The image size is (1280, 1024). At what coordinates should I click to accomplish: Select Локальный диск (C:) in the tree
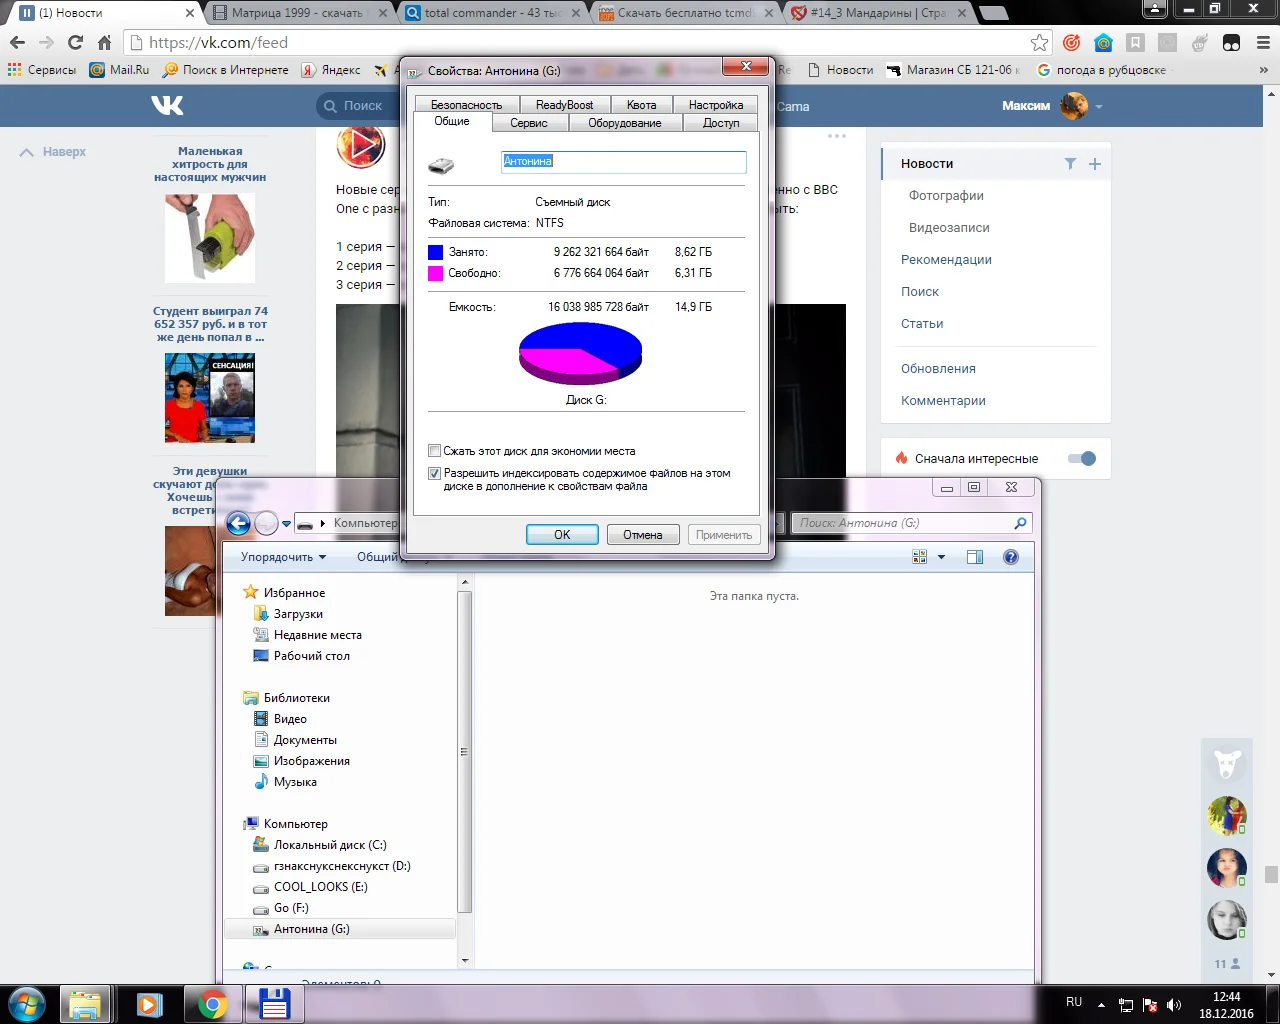tap(329, 845)
